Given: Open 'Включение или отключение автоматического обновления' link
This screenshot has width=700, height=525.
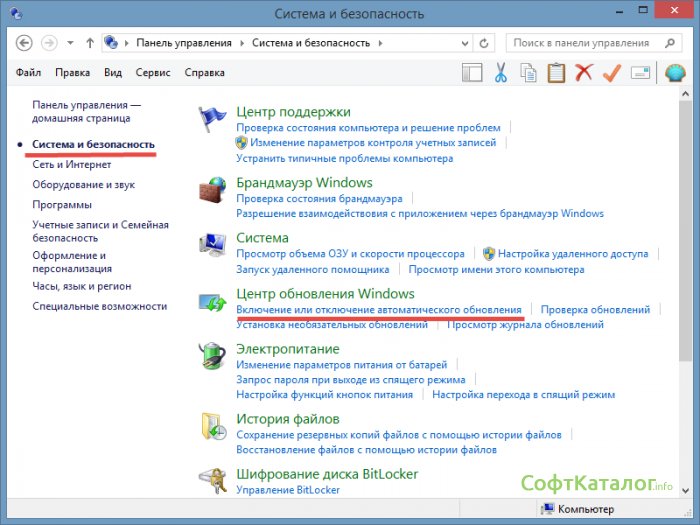Looking at the screenshot, I should [379, 310].
